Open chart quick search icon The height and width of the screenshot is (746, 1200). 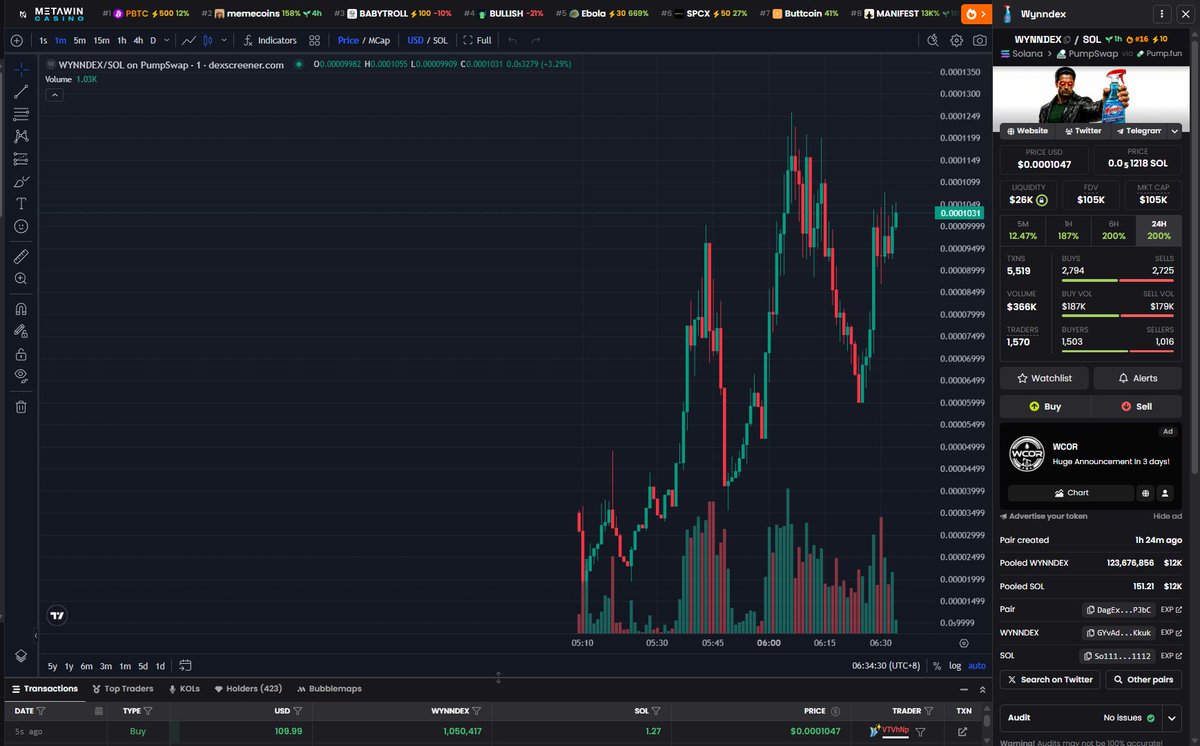point(932,40)
